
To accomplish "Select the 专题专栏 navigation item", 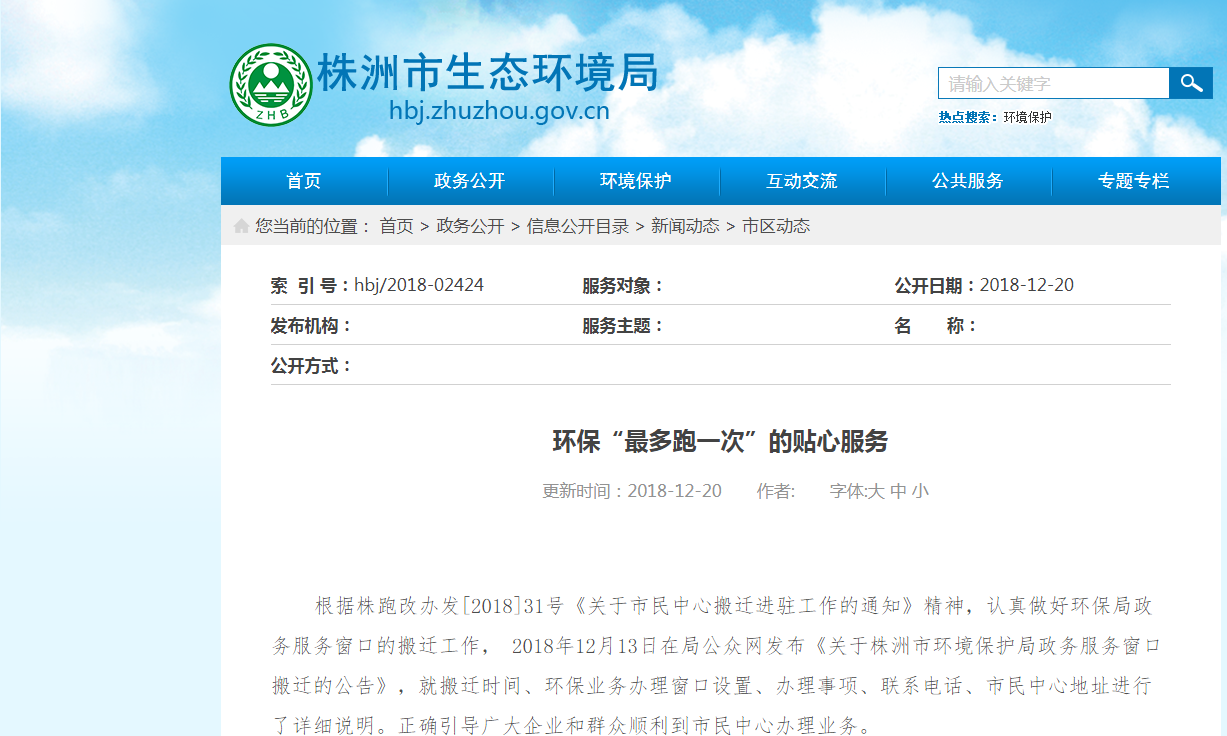I will tap(1134, 181).
